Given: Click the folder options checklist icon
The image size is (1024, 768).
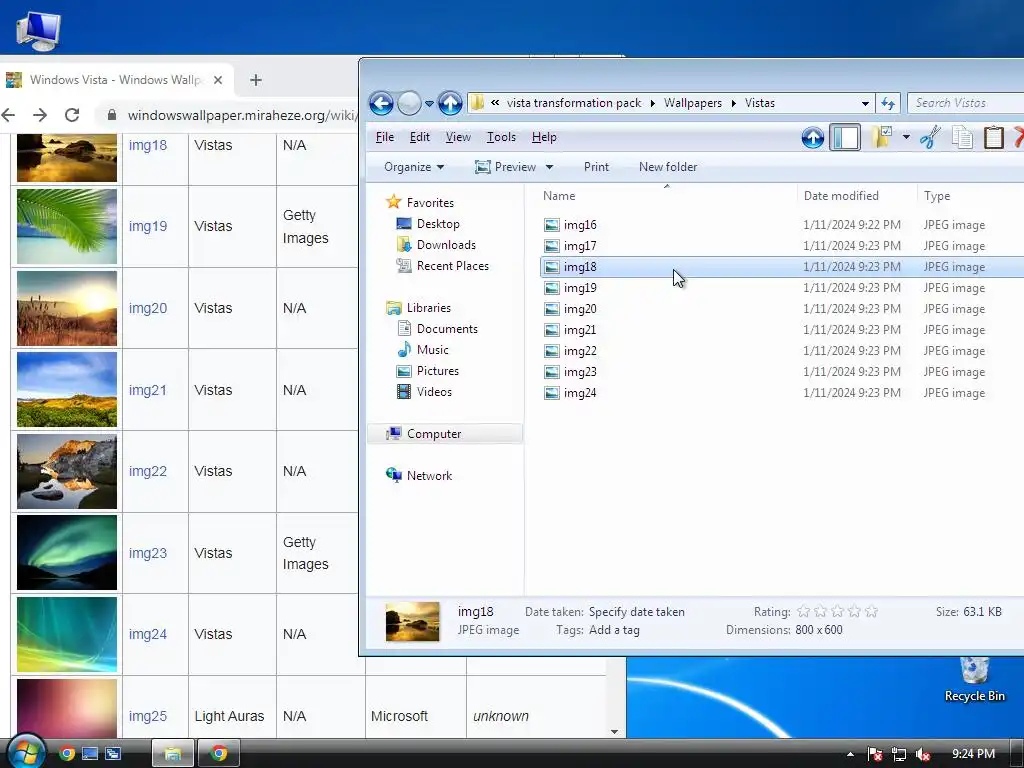Looking at the screenshot, I should coord(882,137).
